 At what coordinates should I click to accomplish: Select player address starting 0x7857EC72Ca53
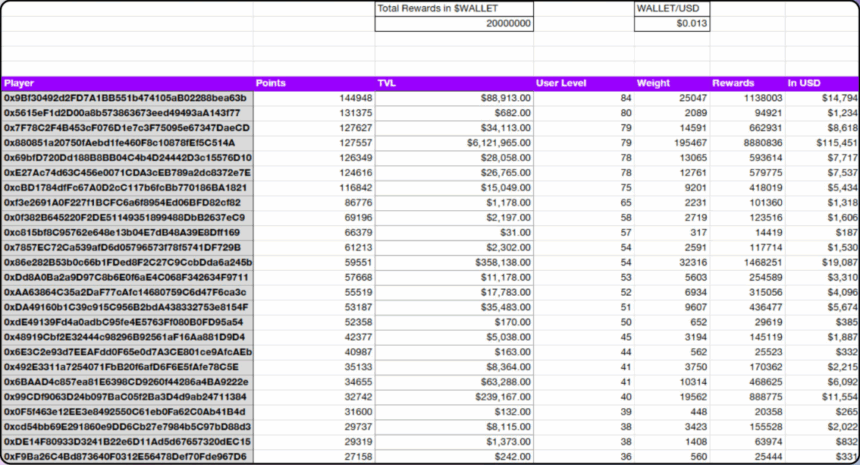coord(127,247)
